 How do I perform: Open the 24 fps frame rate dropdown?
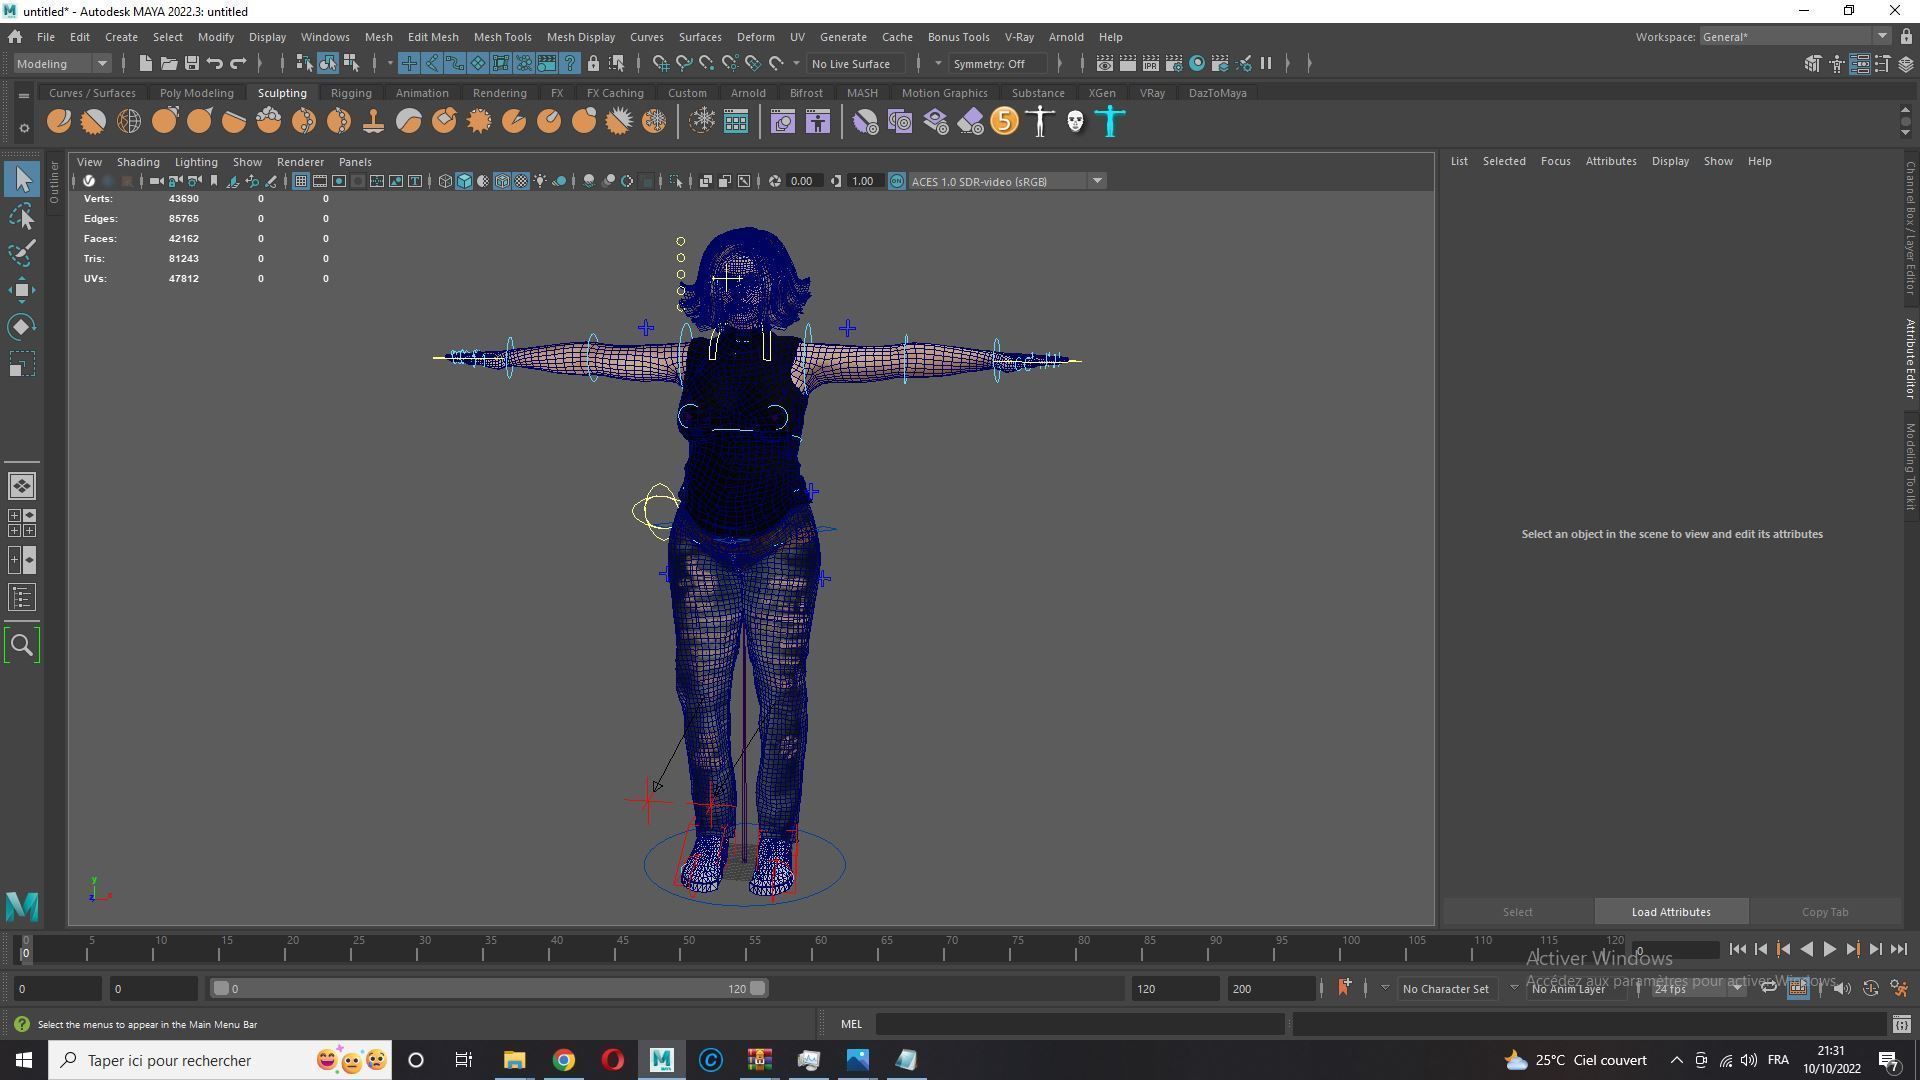(x=1698, y=989)
